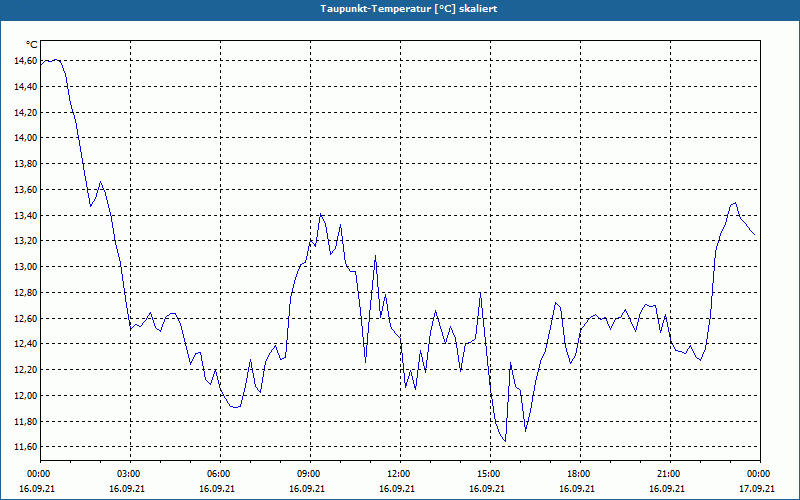Click the 00:00 time label above 16.09.21

point(38,474)
